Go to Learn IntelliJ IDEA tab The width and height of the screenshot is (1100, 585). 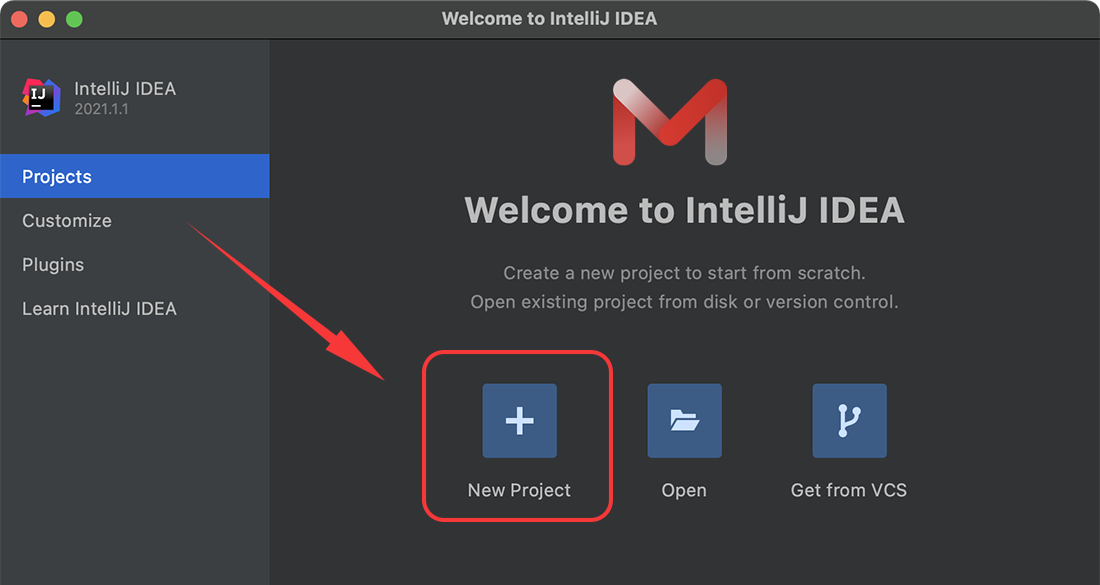click(x=135, y=309)
